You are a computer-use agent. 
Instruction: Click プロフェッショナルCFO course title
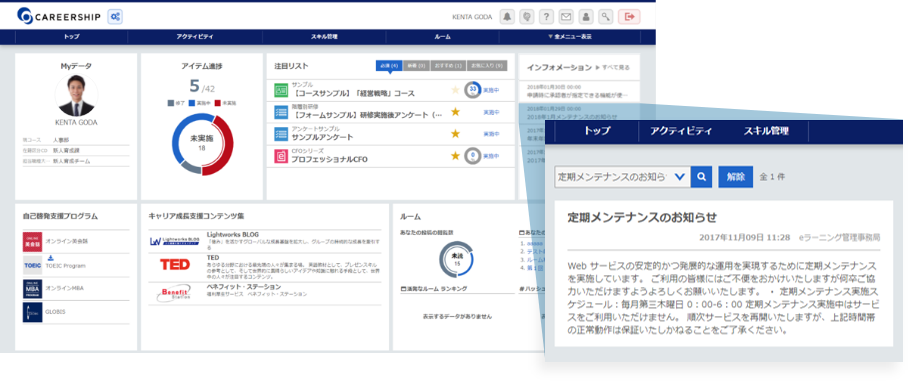coord(330,159)
